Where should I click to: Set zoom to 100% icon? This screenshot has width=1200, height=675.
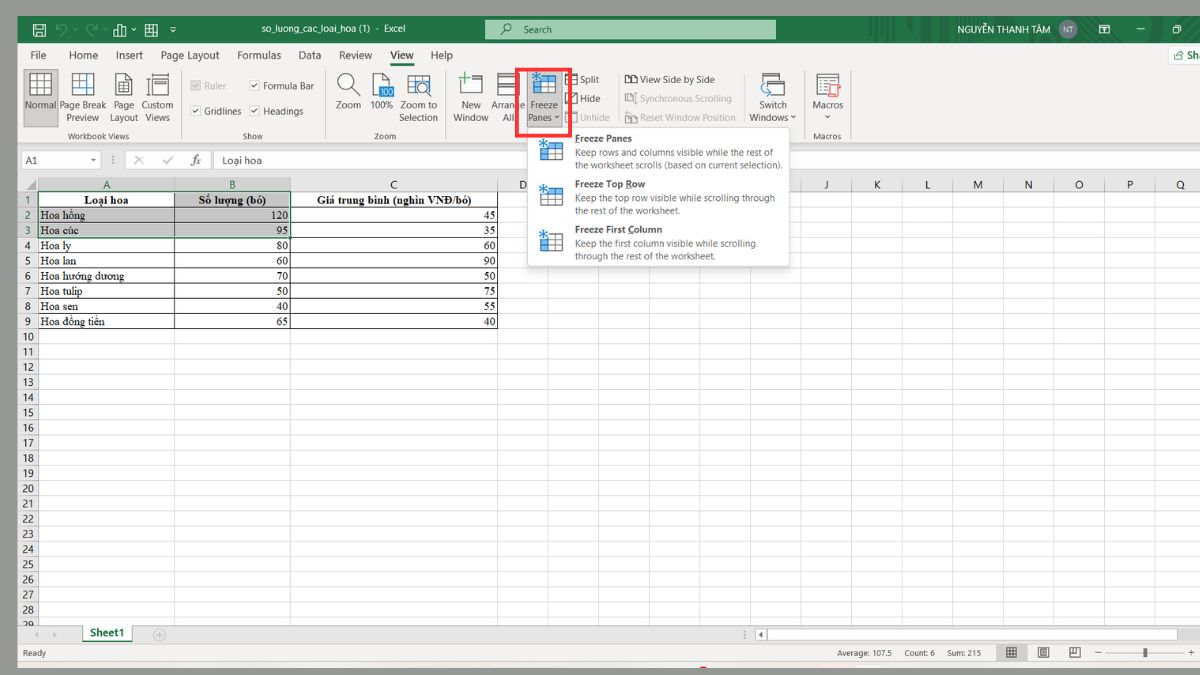coord(382,85)
